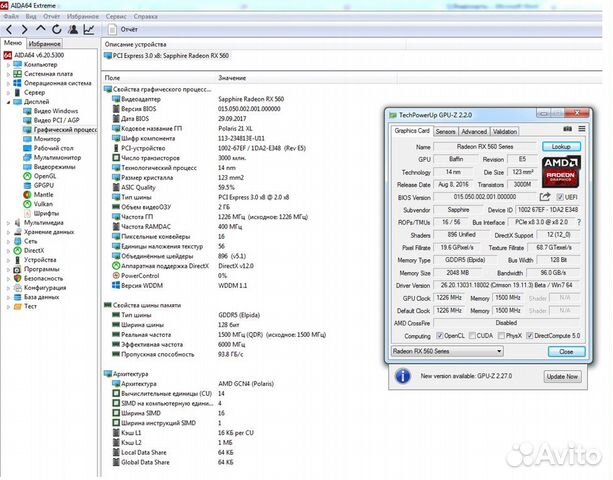Switch to GPU-Z Validation tab

coord(505,132)
